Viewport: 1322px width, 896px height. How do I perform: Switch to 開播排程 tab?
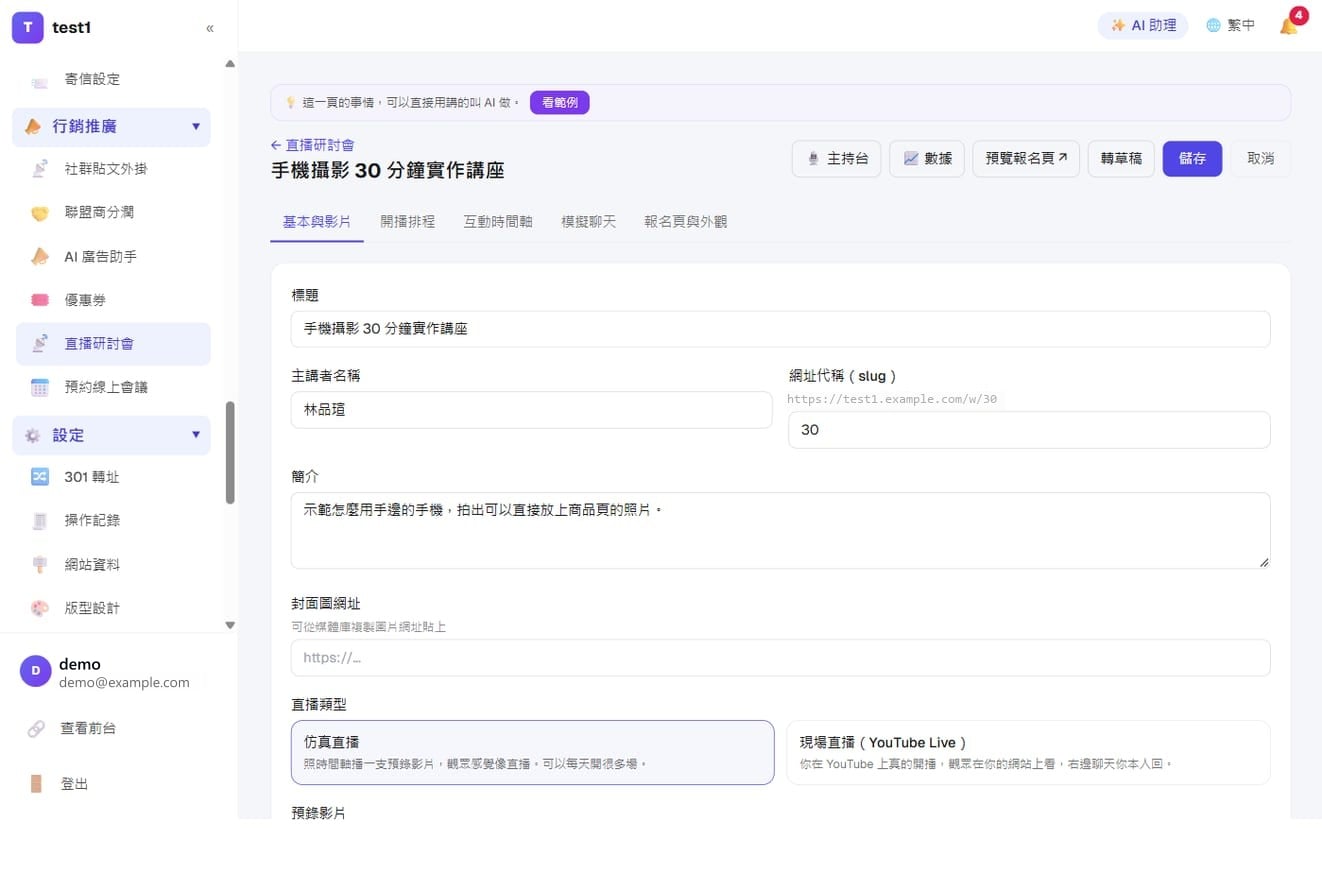click(x=407, y=222)
